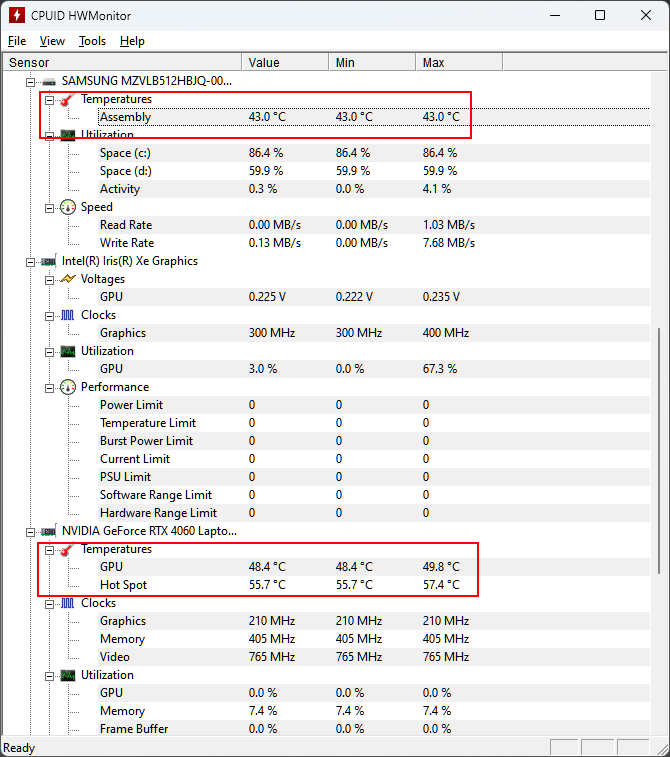Click the Voltages lightning icon
670x757 pixels.
pyautogui.click(x=68, y=279)
